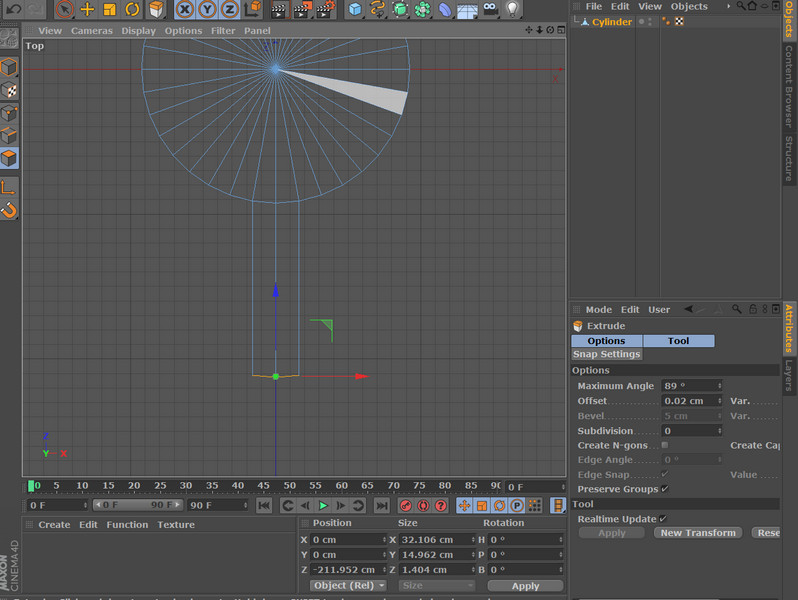Click the Record Active Objects button
The height and width of the screenshot is (600, 798).
406,506
